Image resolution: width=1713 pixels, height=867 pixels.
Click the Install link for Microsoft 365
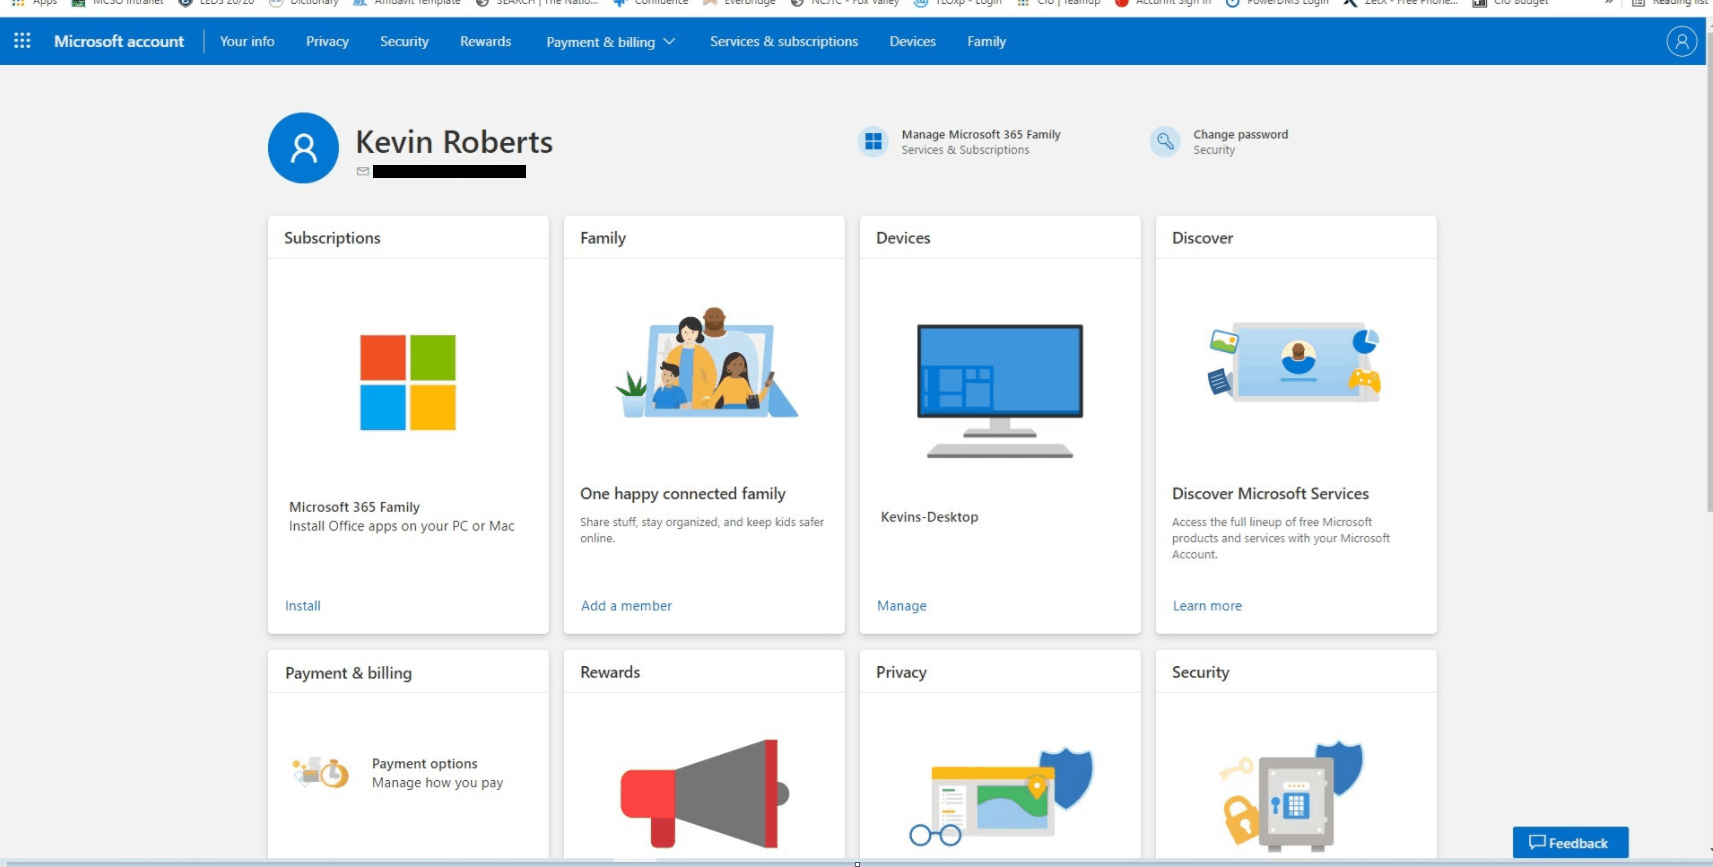point(303,606)
